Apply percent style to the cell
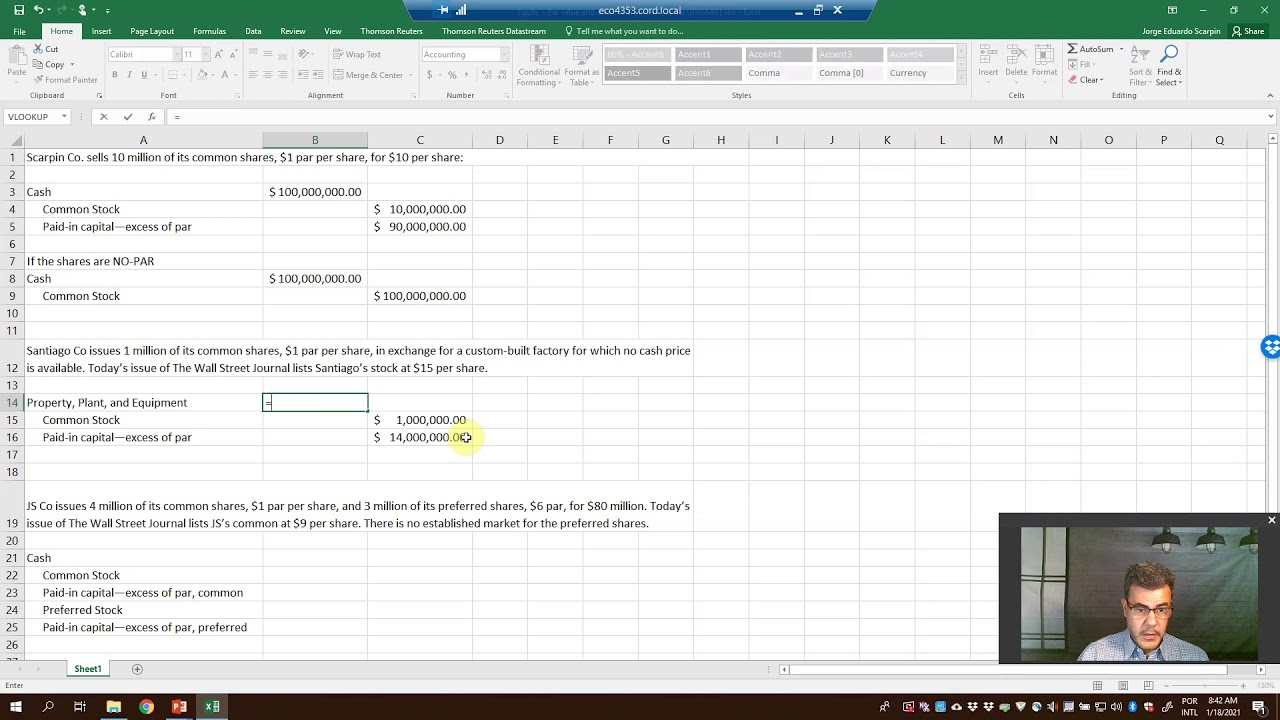This screenshot has height=720, width=1280. pyautogui.click(x=452, y=75)
